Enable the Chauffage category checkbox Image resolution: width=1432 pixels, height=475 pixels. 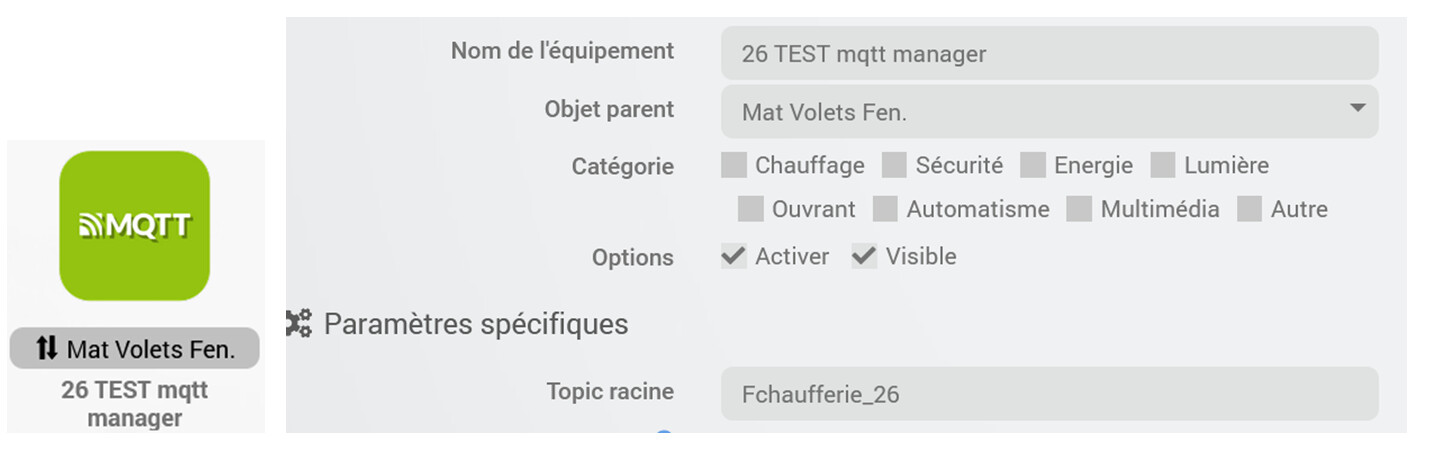[x=734, y=165]
